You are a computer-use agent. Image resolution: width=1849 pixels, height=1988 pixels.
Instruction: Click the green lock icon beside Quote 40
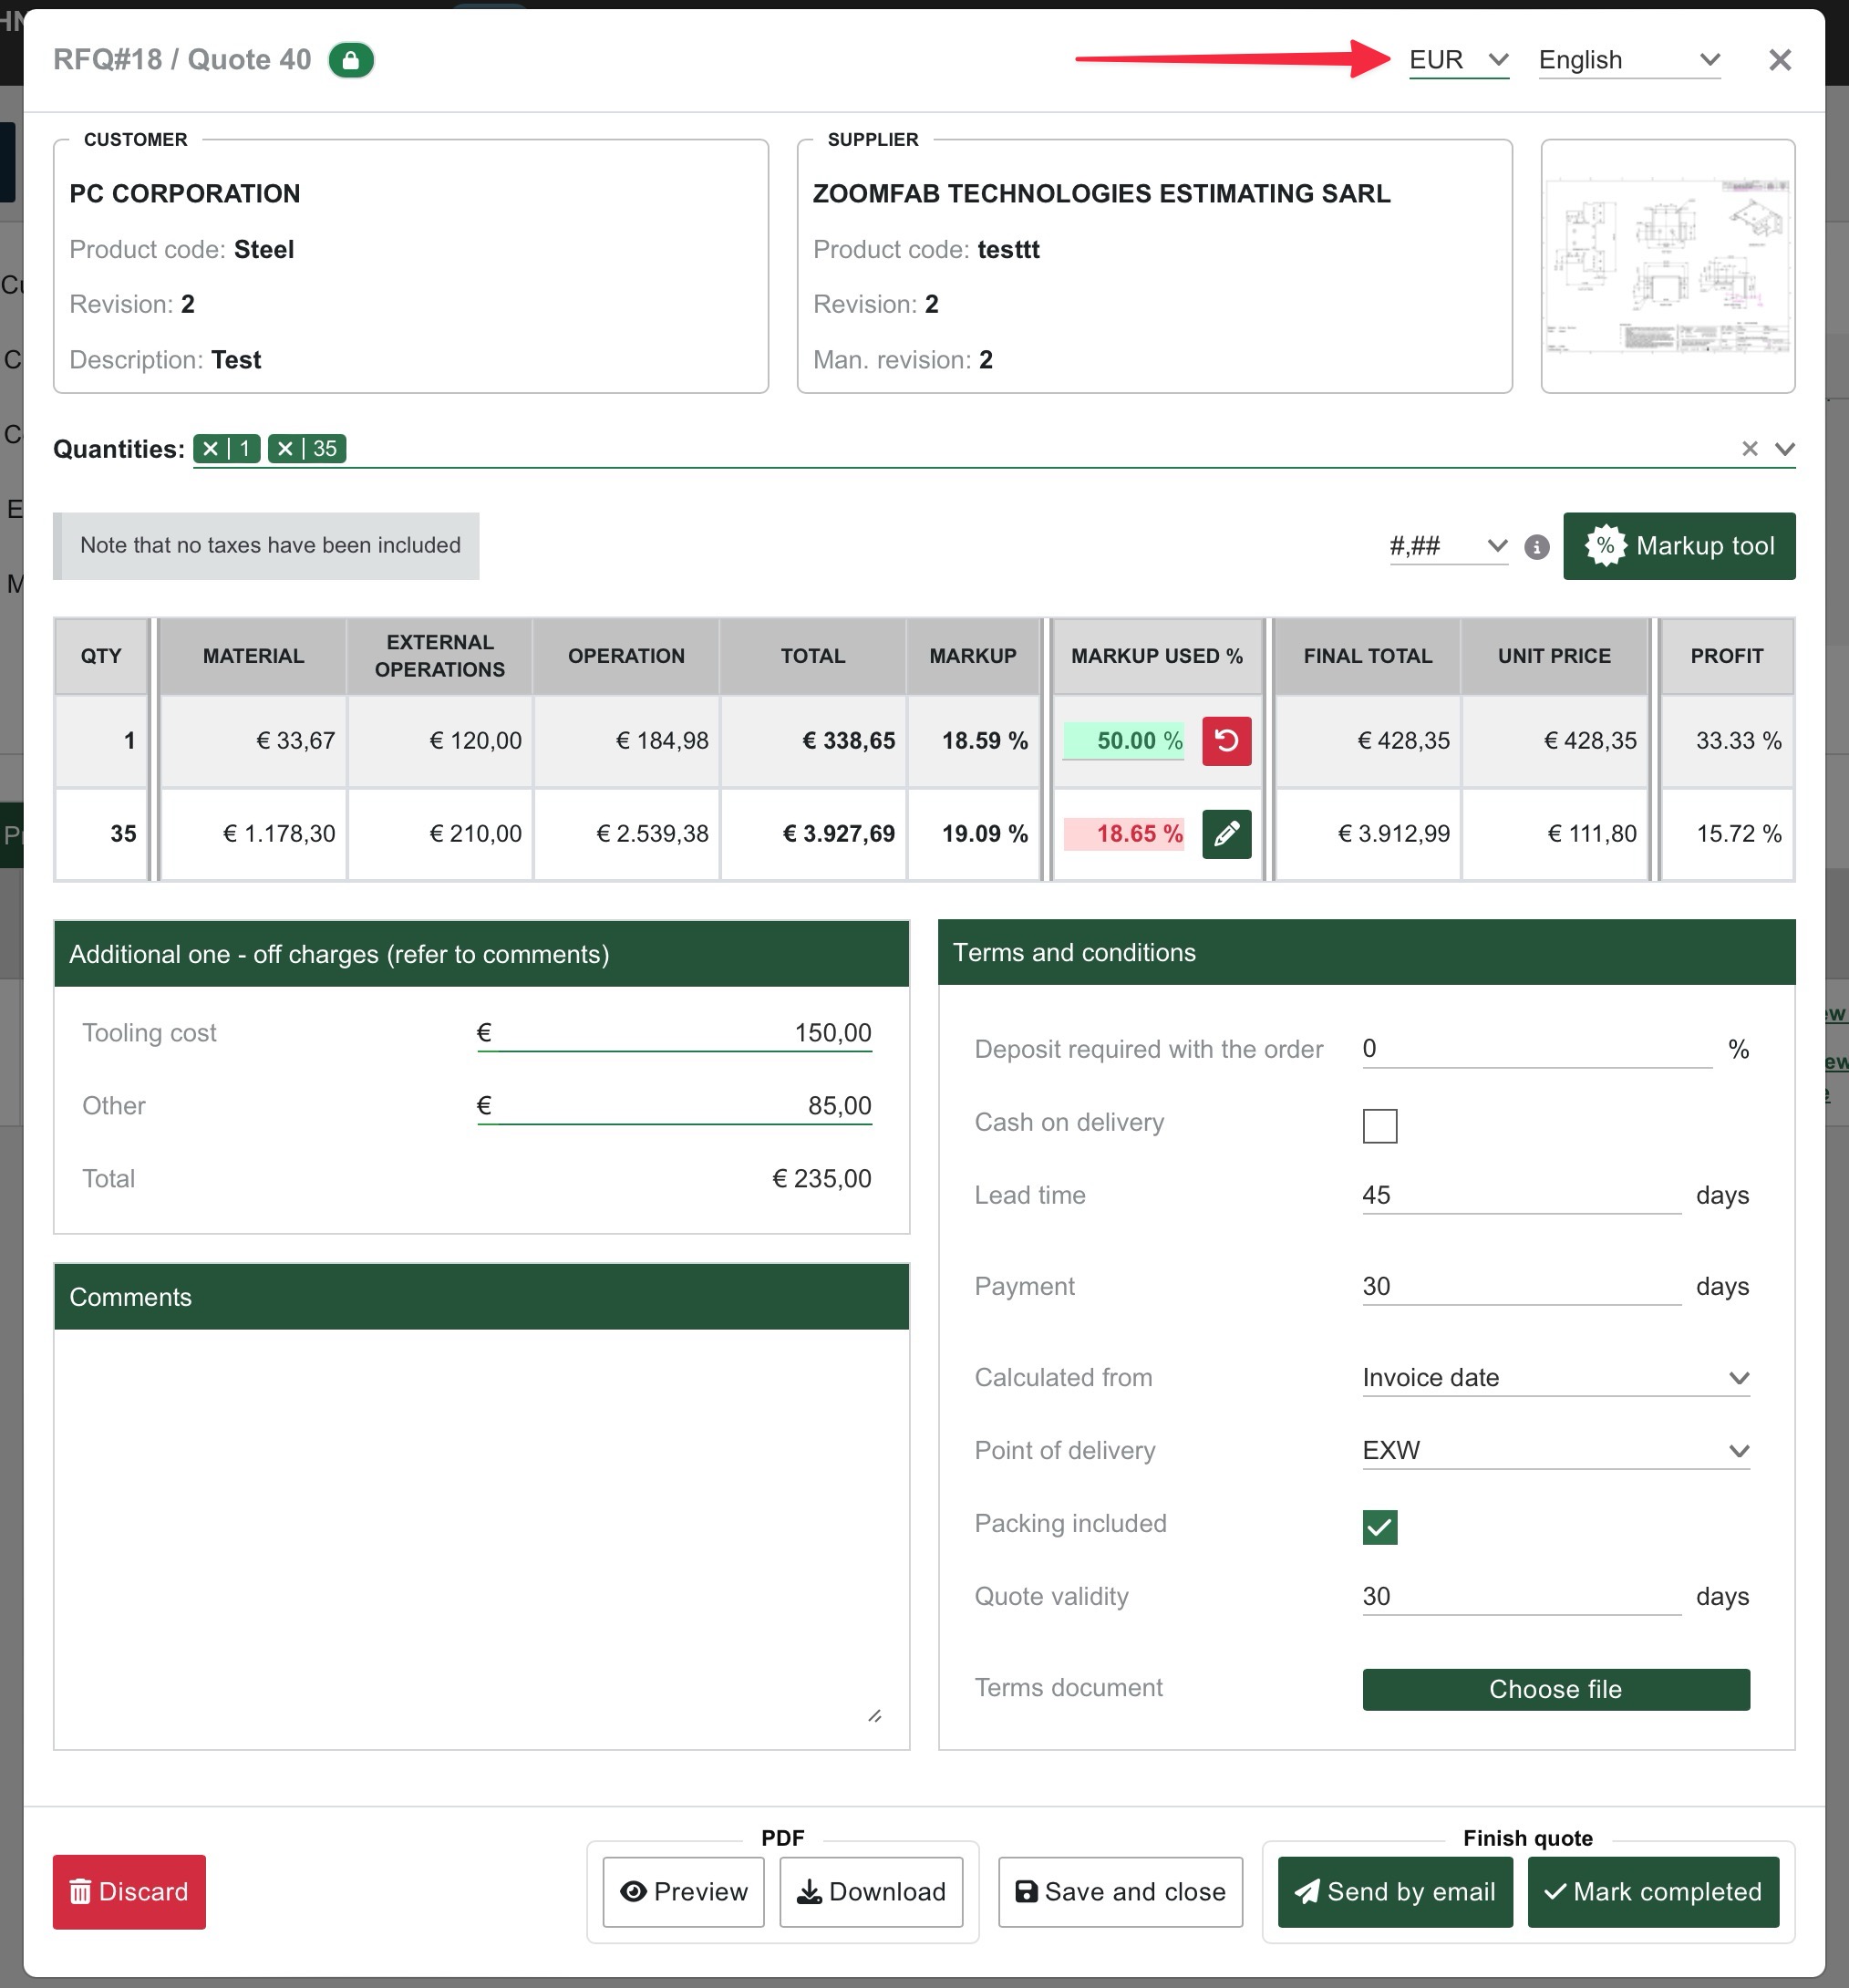point(351,60)
